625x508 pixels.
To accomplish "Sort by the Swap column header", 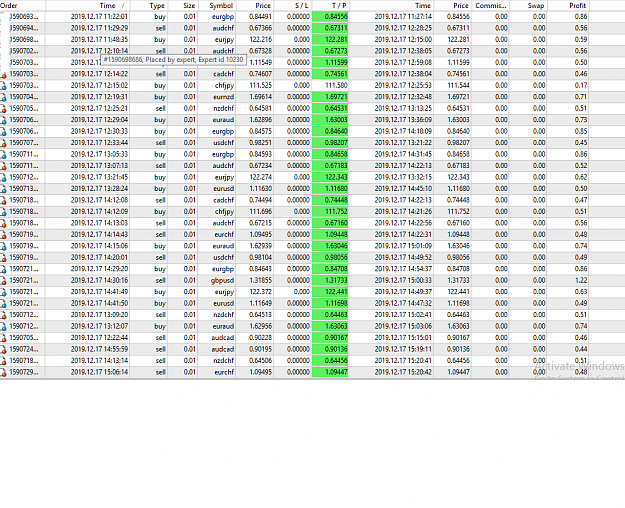I will (x=536, y=6).
